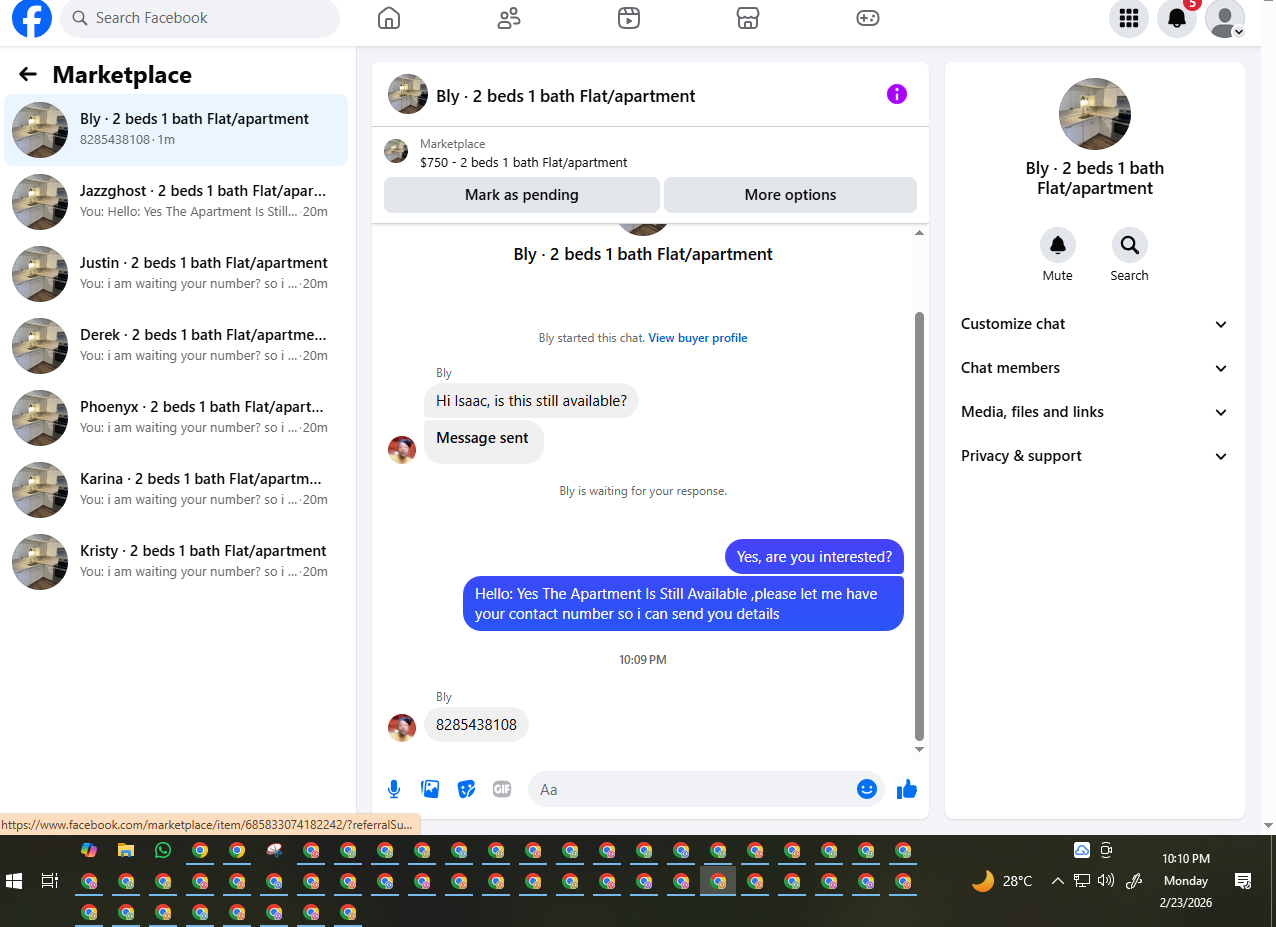Click into the Search Facebook field
The height and width of the screenshot is (927, 1276).
(200, 18)
